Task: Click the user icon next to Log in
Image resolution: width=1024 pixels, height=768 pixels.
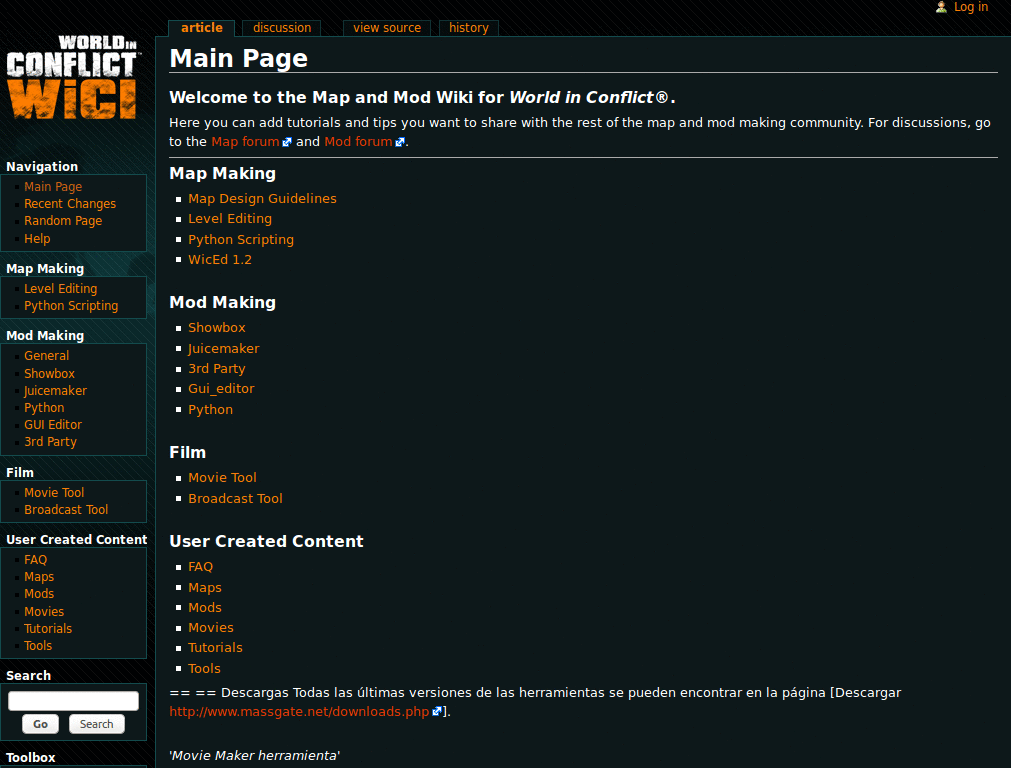Action: pyautogui.click(x=940, y=7)
